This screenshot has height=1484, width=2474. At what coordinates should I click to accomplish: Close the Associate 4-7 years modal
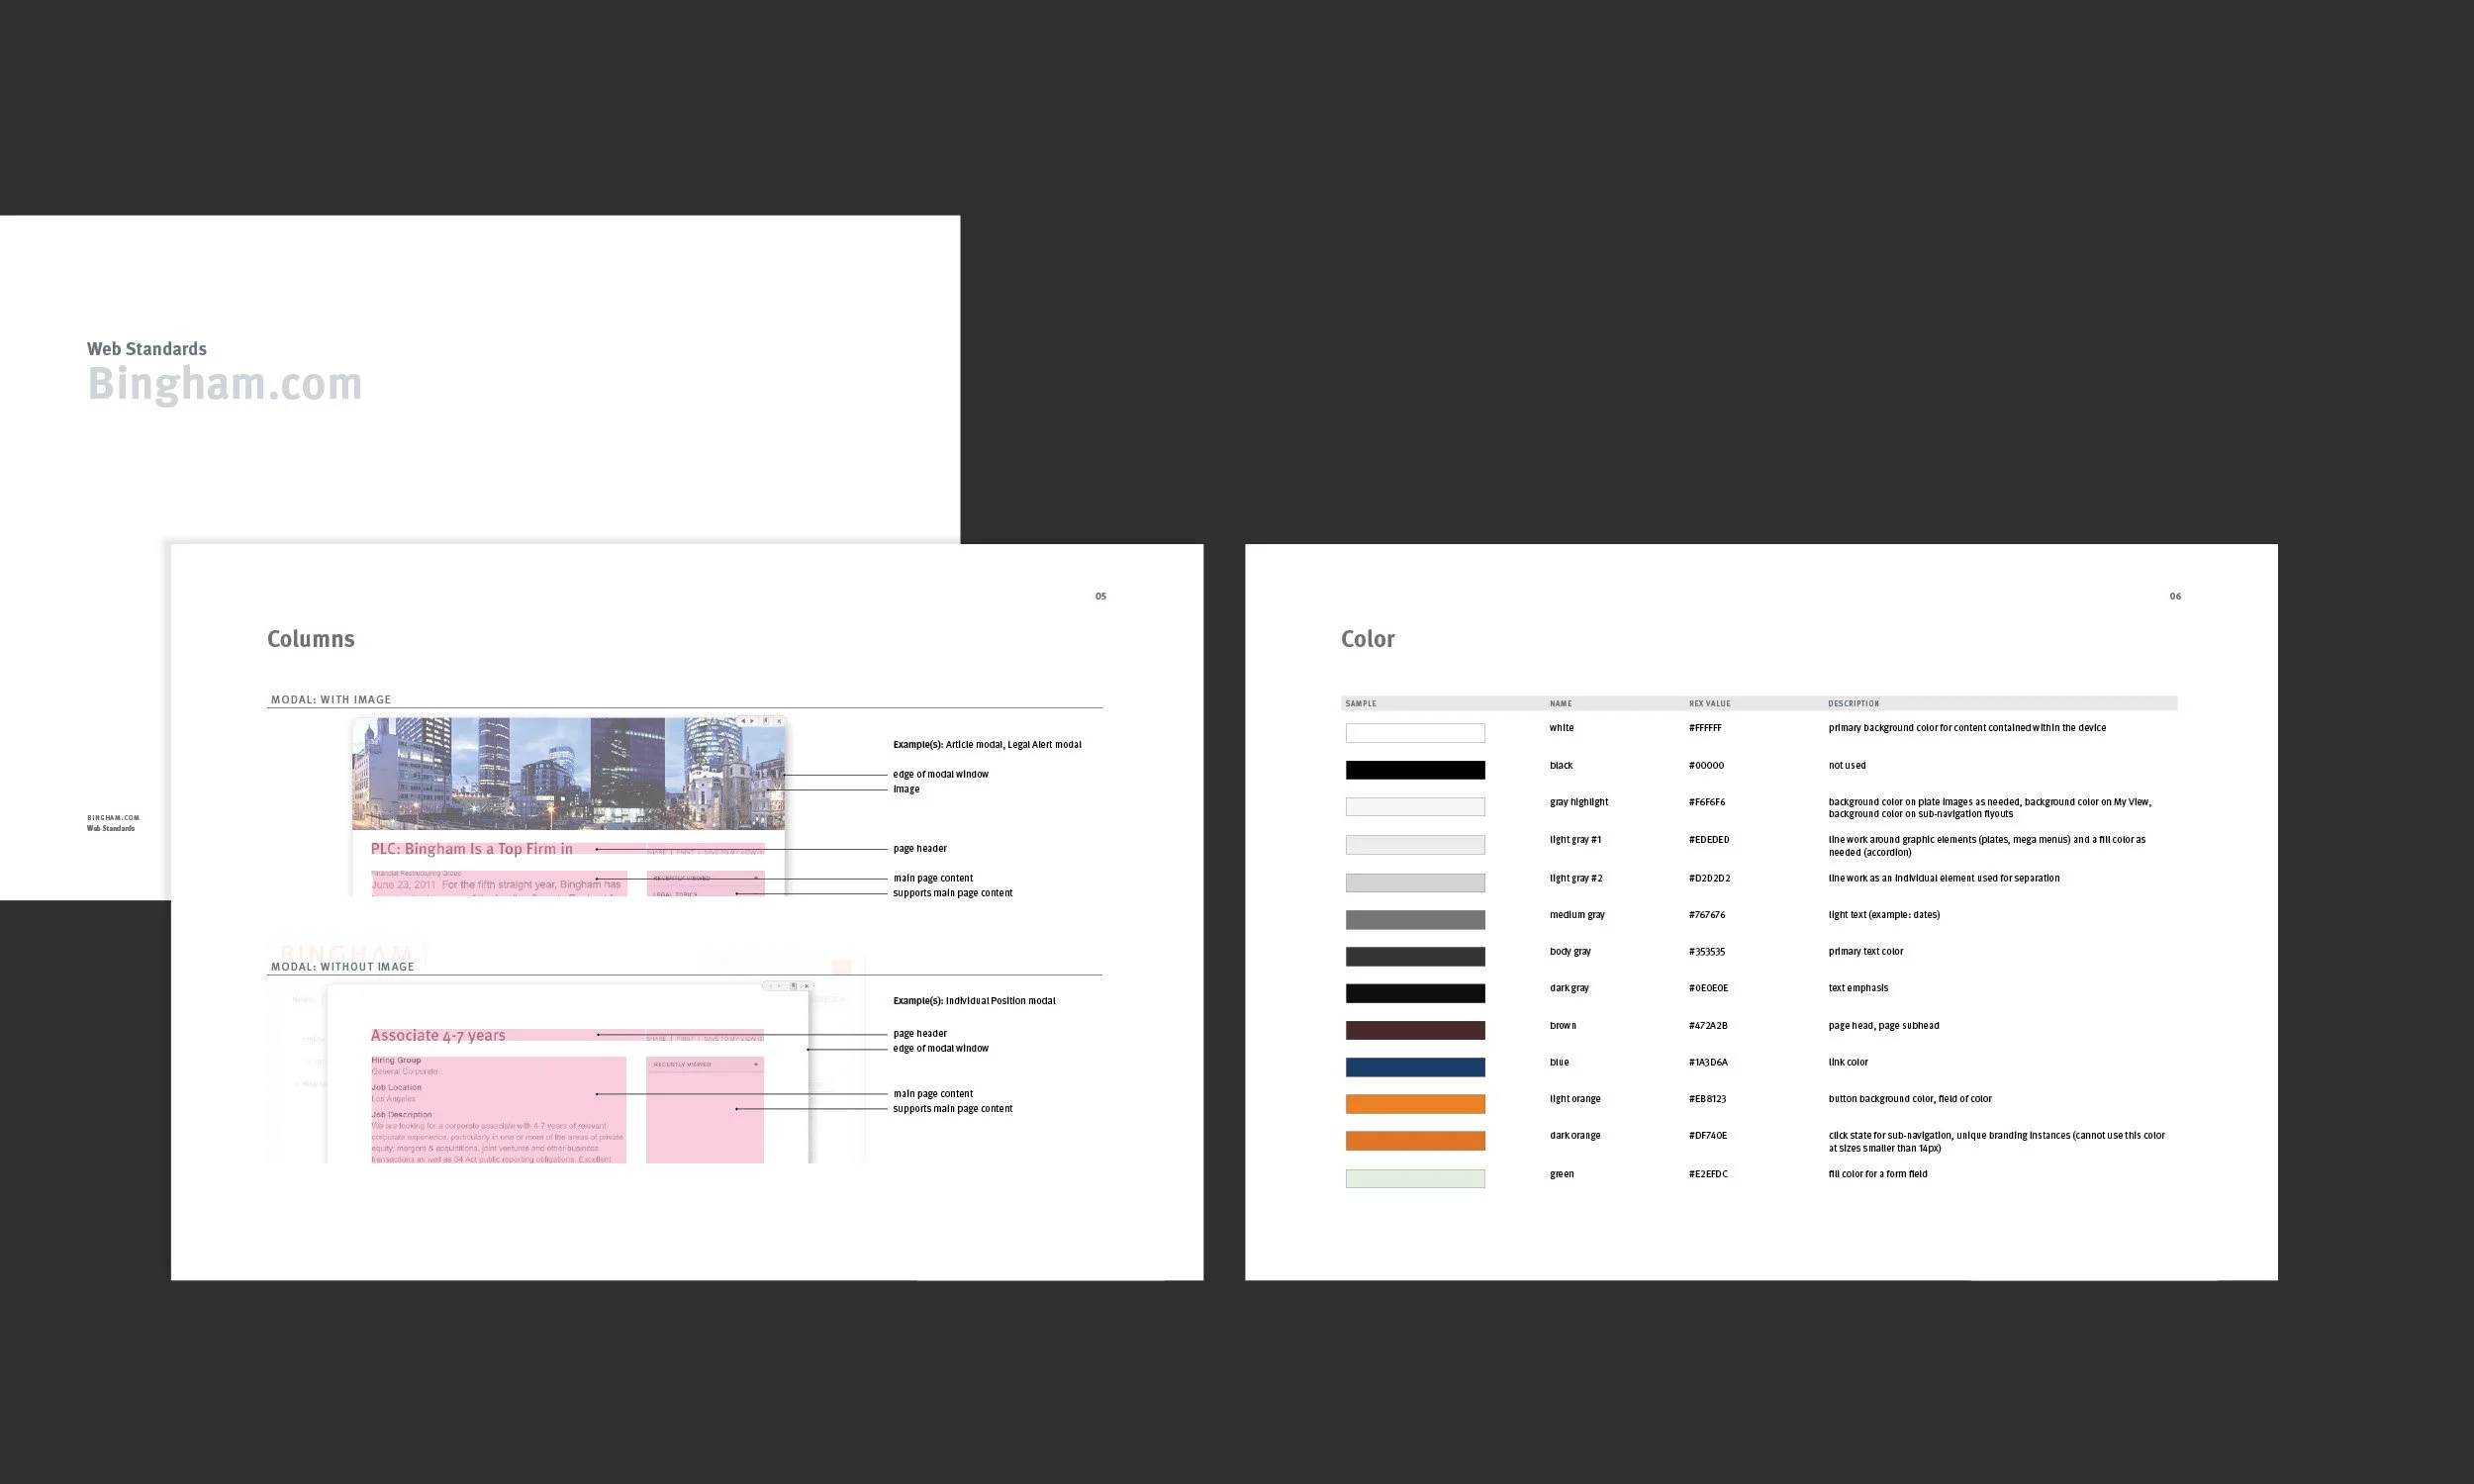point(807,986)
